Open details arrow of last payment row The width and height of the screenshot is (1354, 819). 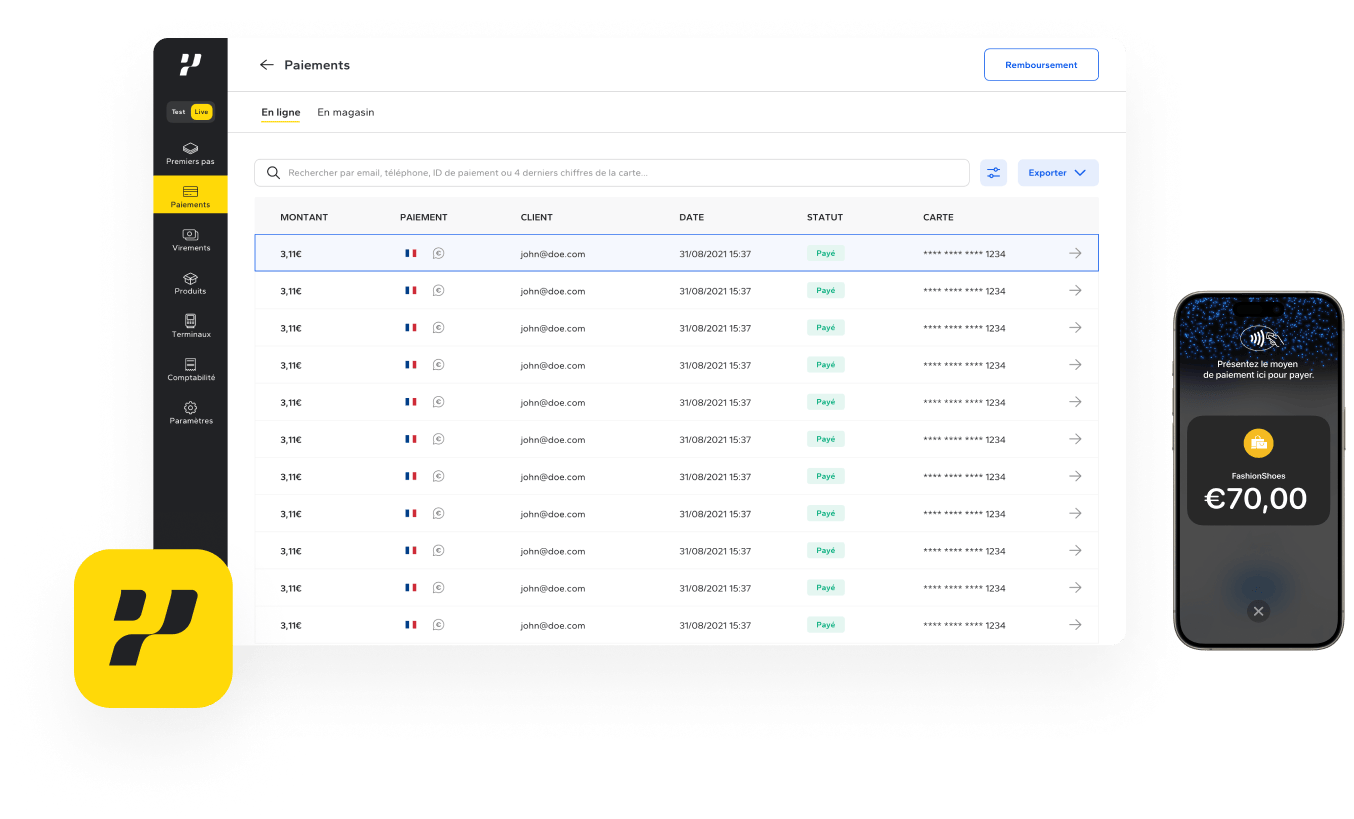coord(1075,625)
